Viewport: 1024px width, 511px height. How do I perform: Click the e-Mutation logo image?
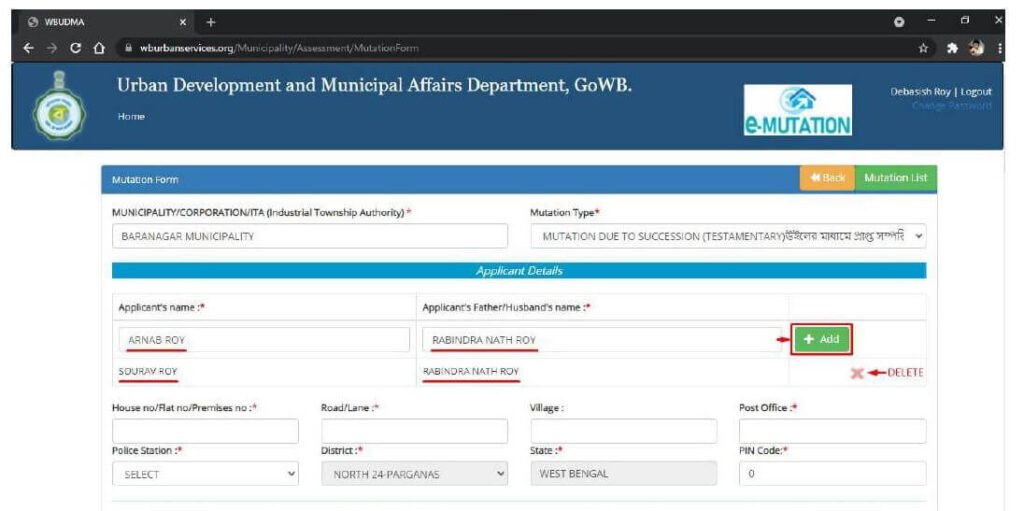pos(797,110)
